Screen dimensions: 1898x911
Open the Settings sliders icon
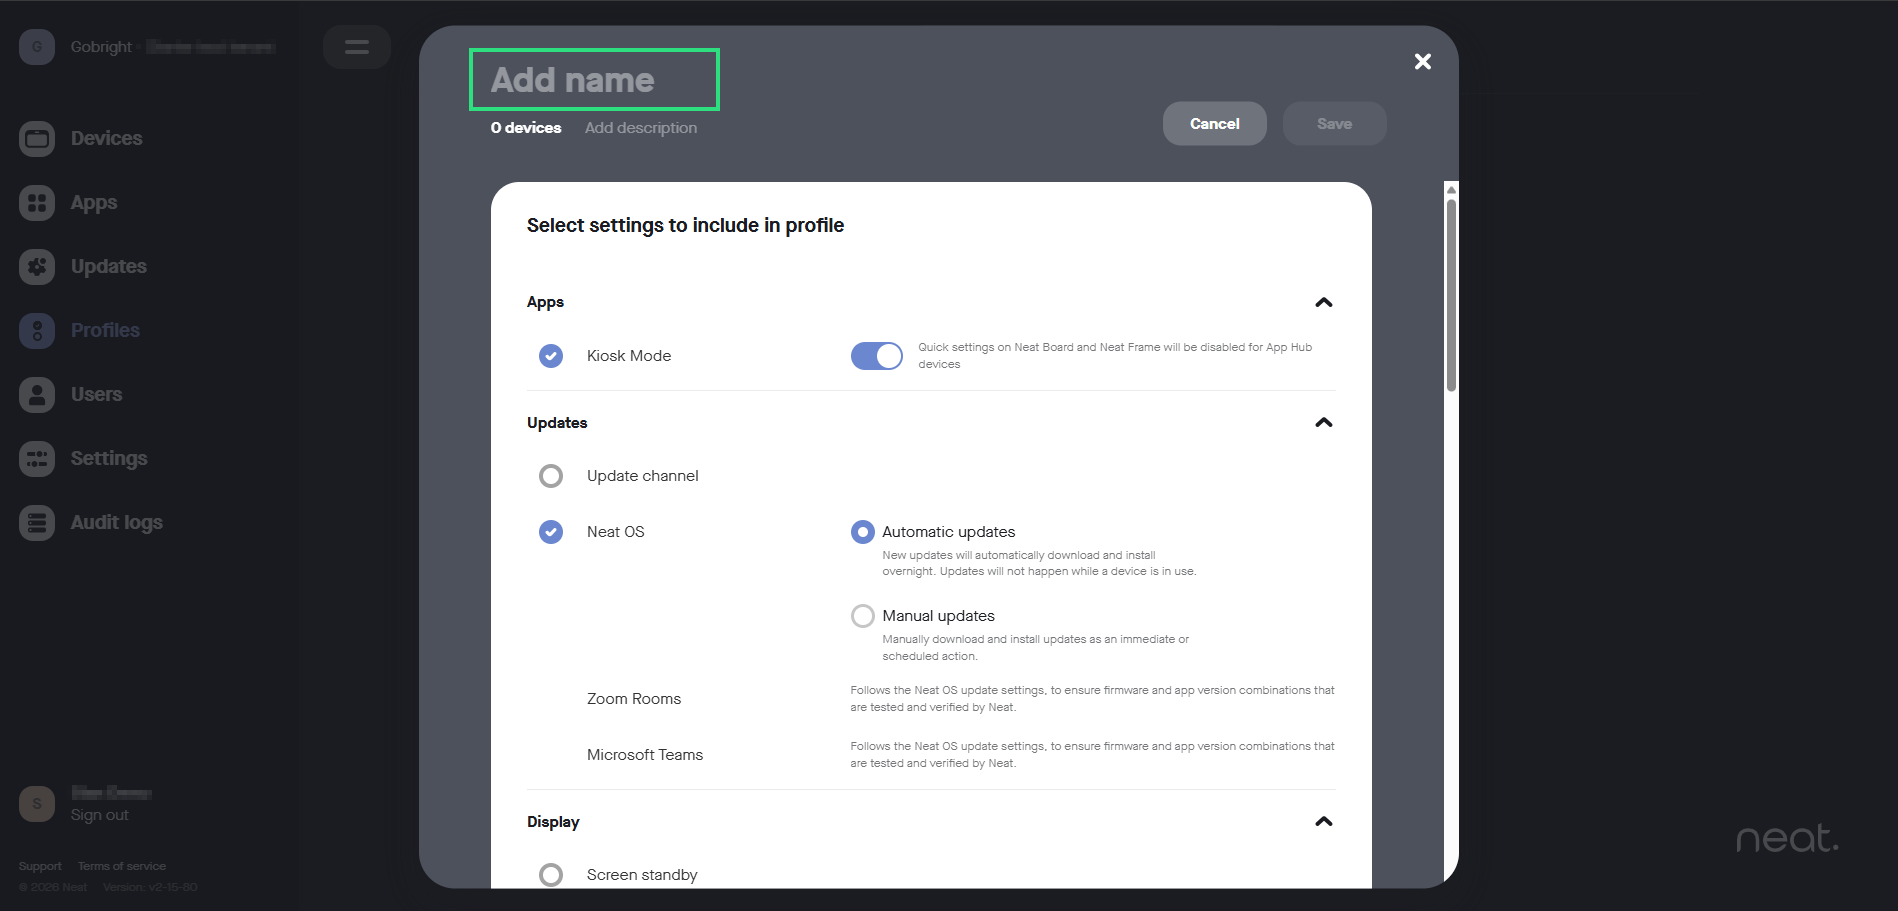click(x=37, y=459)
